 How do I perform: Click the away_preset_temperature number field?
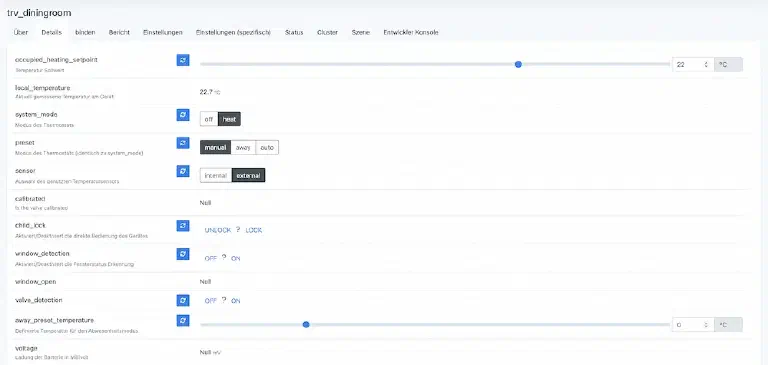[693, 324]
